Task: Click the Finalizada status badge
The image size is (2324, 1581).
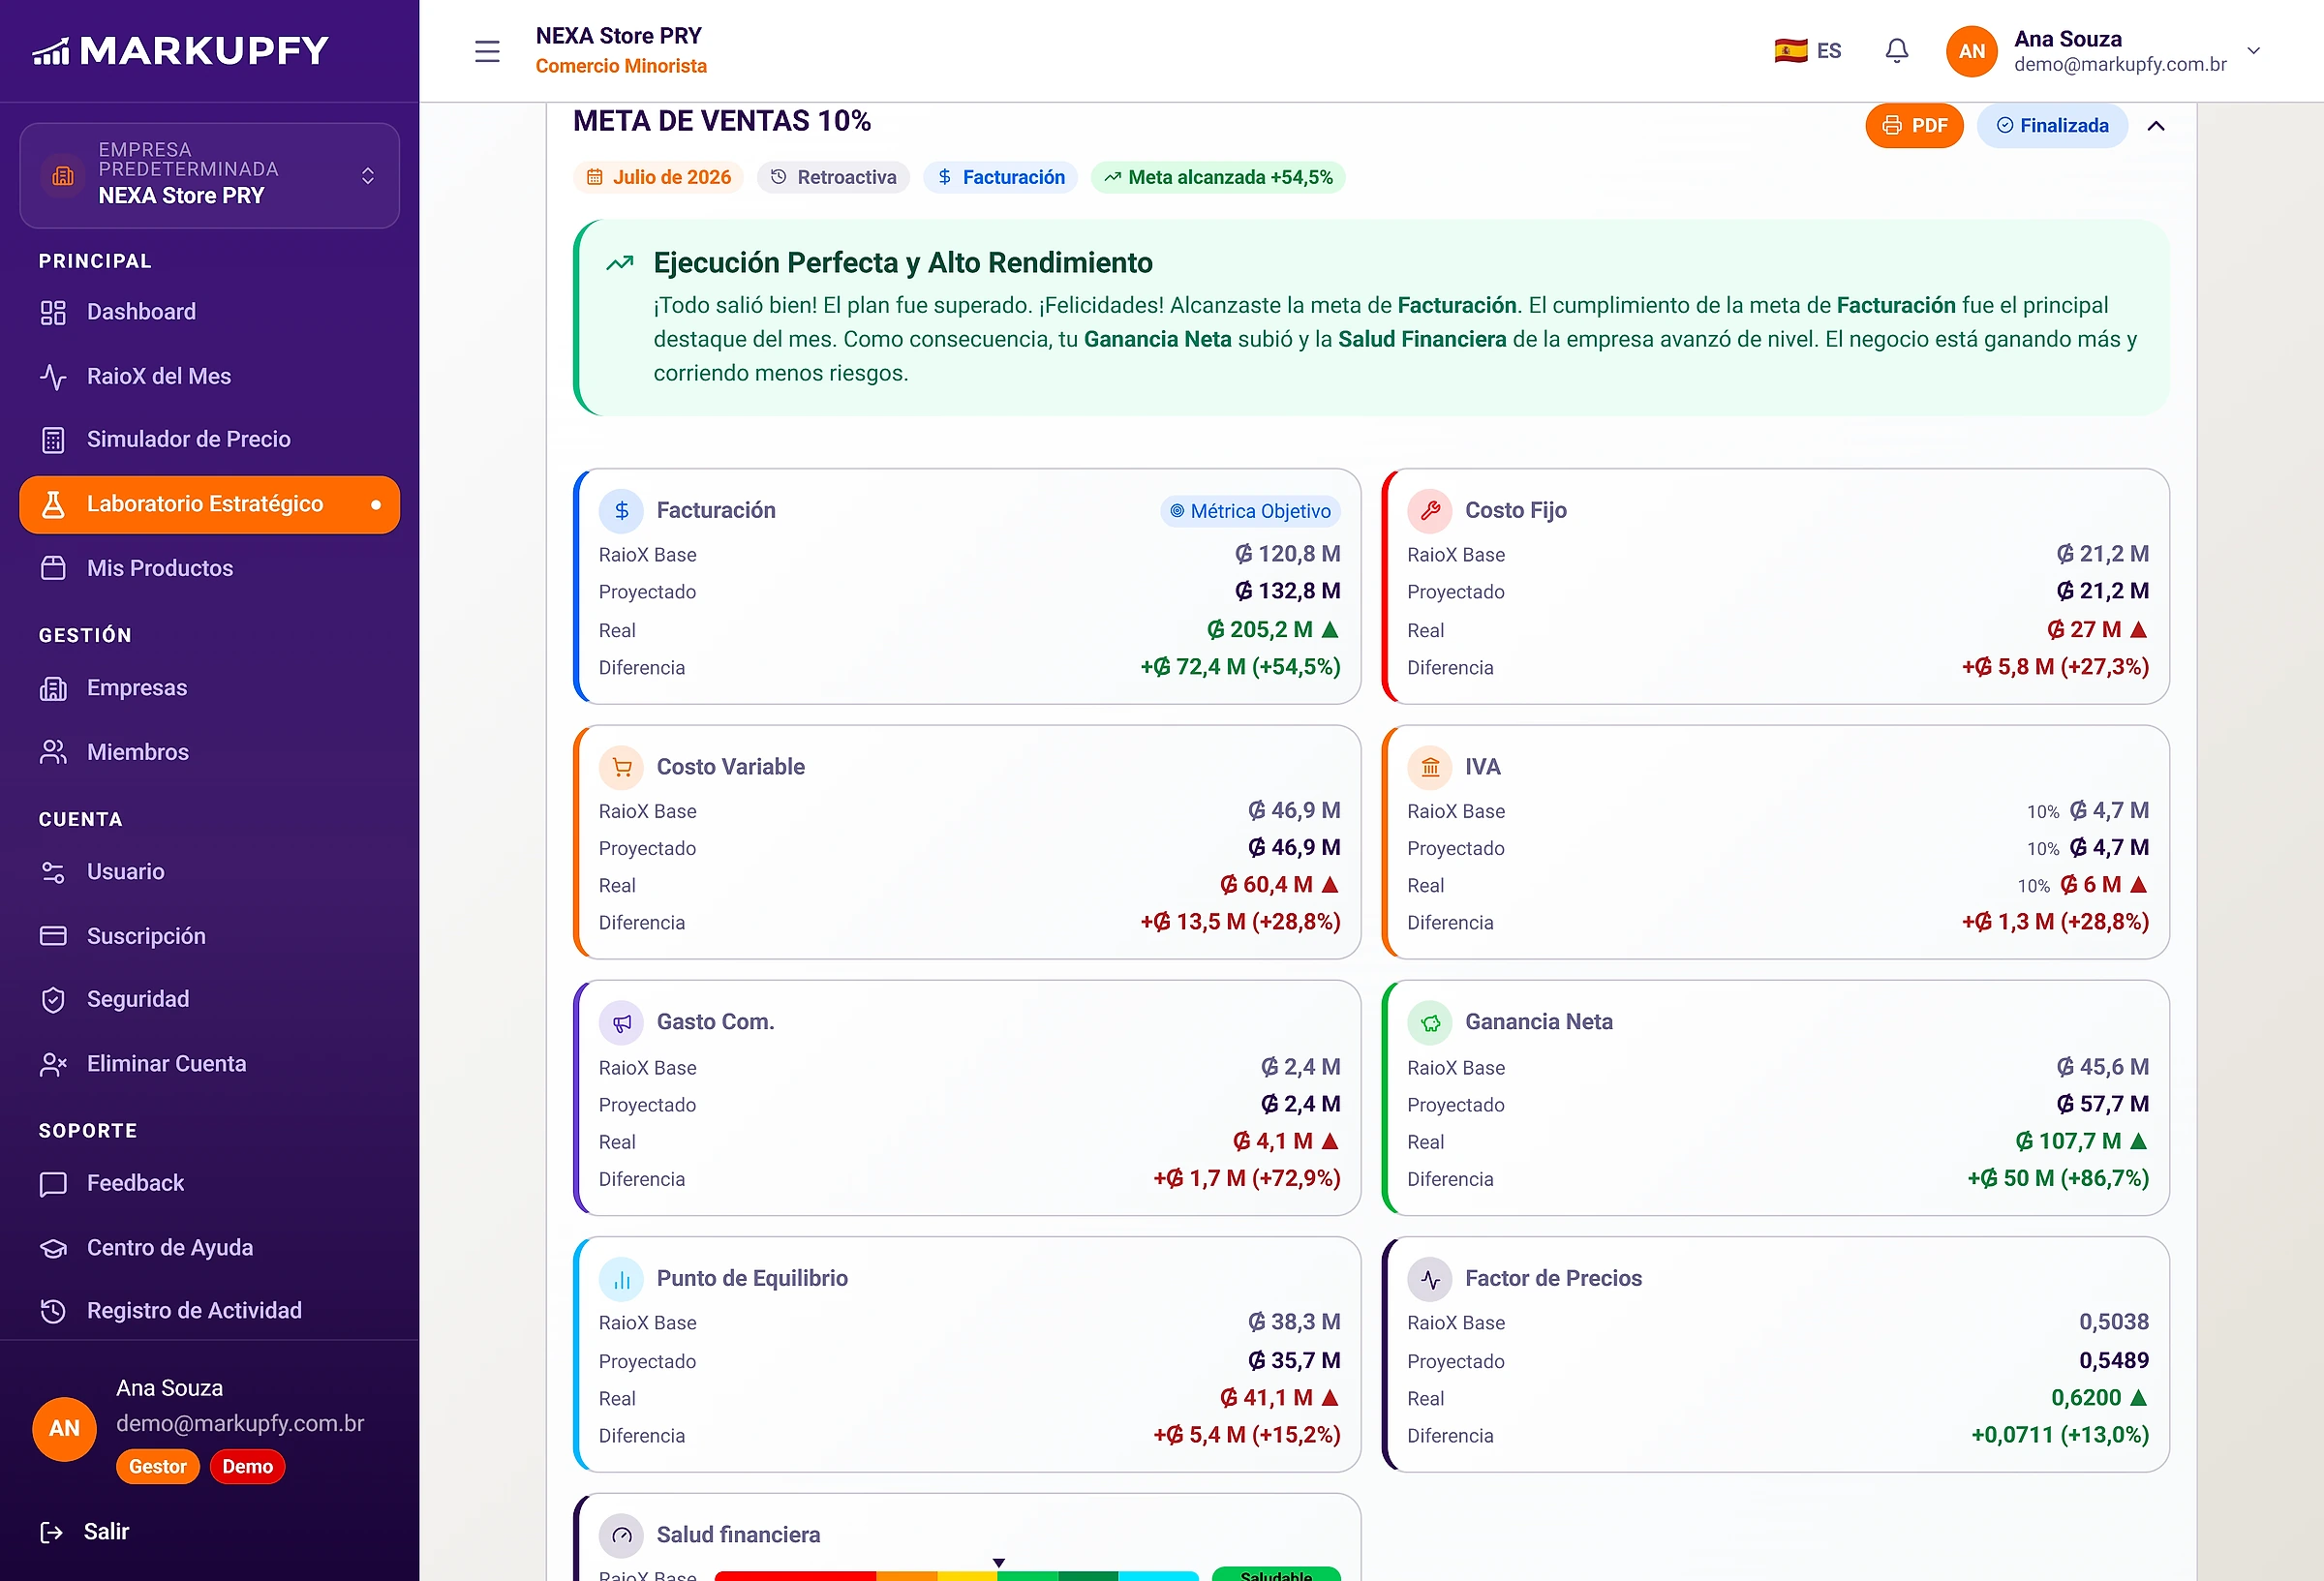Action: point(2052,126)
